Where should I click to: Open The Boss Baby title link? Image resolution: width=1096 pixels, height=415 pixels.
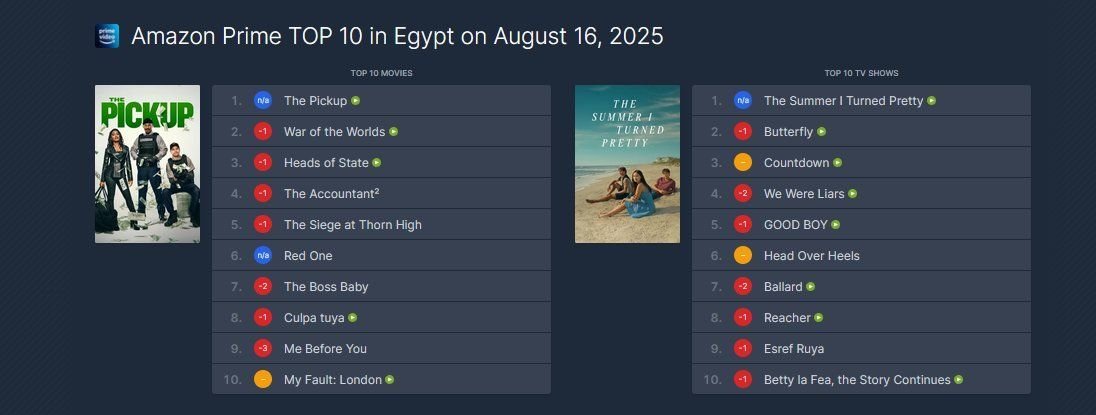click(x=326, y=287)
